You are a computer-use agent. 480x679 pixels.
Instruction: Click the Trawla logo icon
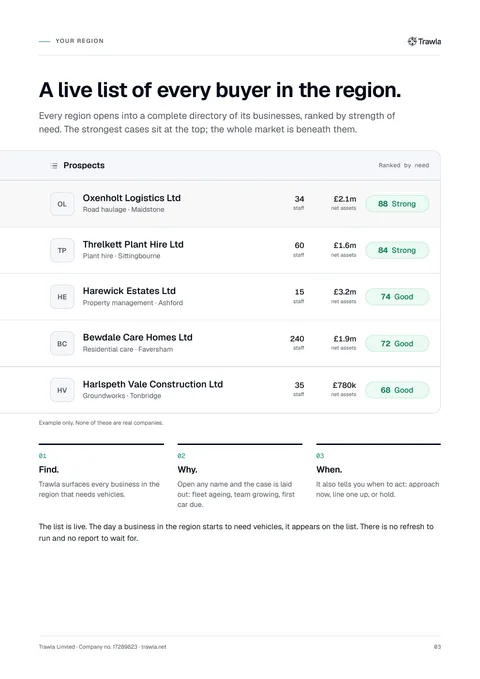click(412, 41)
